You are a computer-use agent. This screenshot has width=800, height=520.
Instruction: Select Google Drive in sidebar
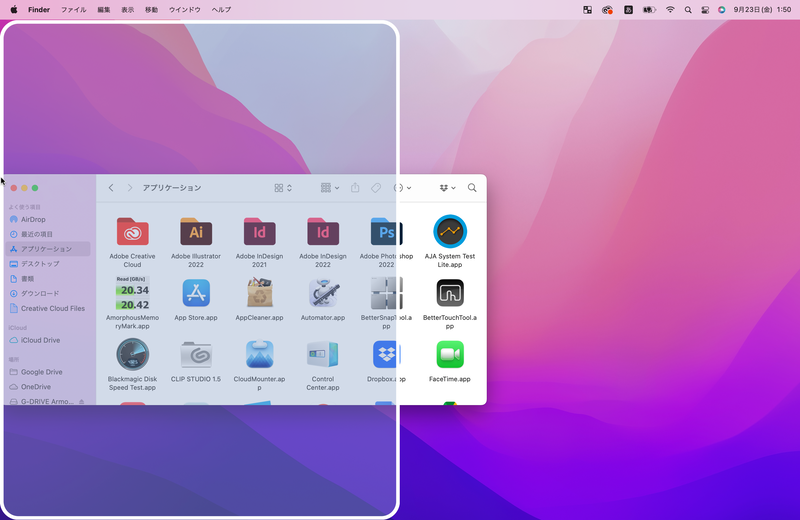pos(48,372)
